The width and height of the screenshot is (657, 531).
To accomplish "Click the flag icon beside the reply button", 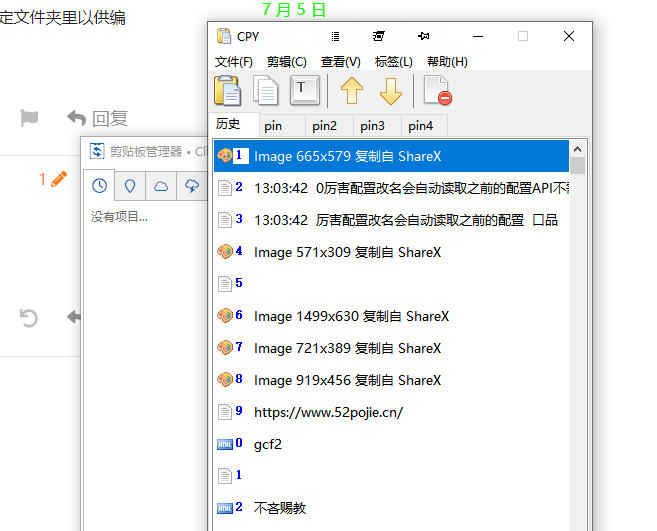I will click(x=29, y=118).
